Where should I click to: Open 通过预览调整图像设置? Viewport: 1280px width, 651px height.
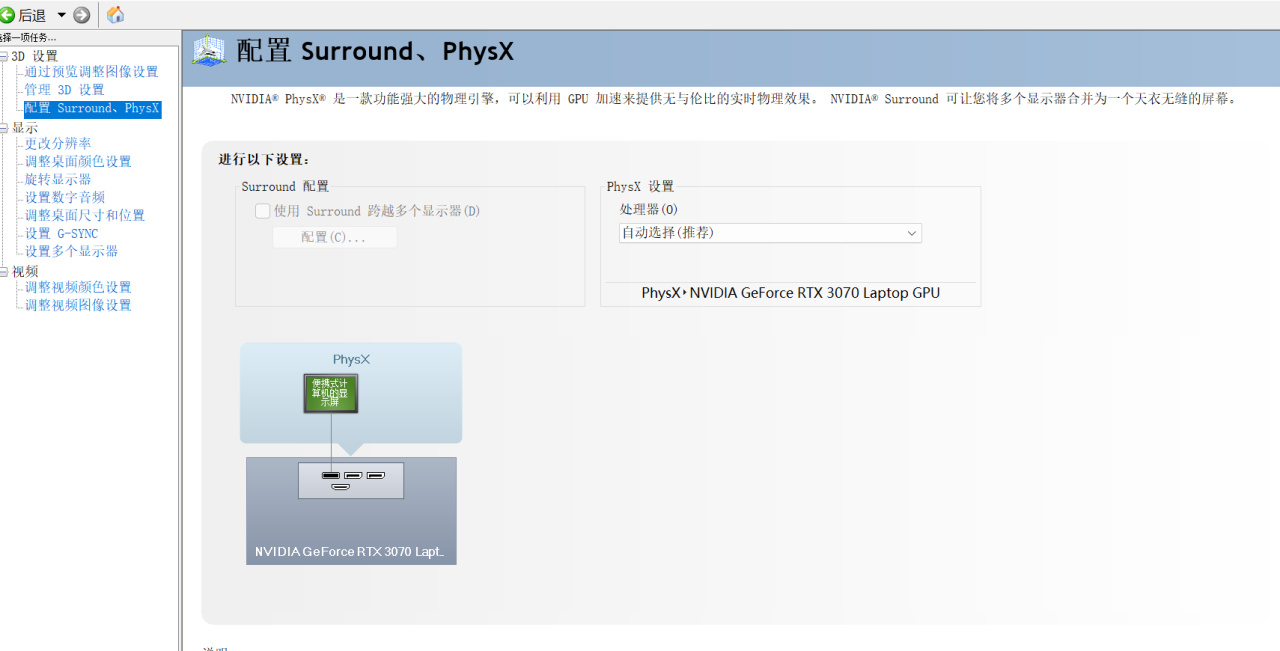click(x=91, y=72)
